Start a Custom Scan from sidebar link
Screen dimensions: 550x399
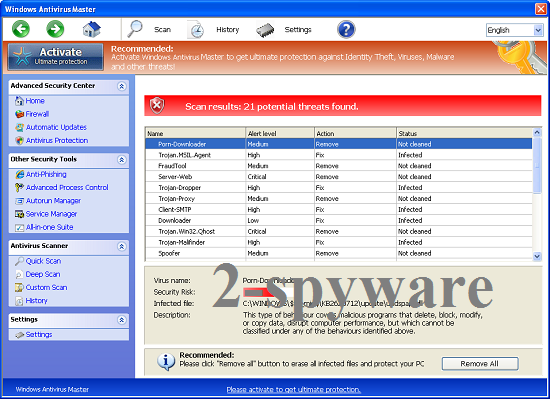click(46, 288)
